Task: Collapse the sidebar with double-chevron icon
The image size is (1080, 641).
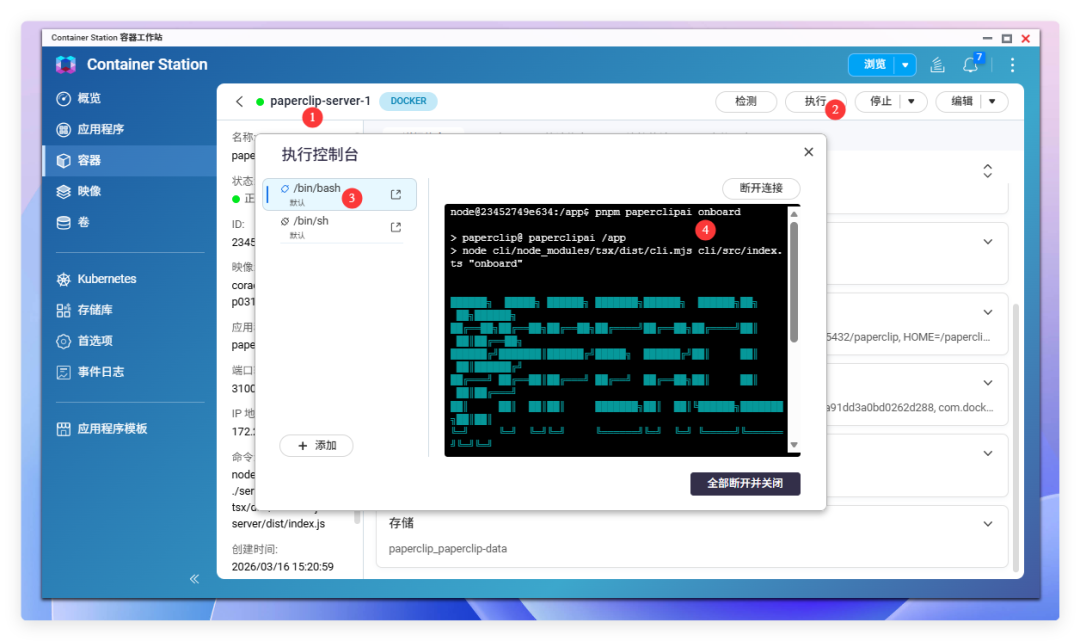Action: [x=194, y=579]
